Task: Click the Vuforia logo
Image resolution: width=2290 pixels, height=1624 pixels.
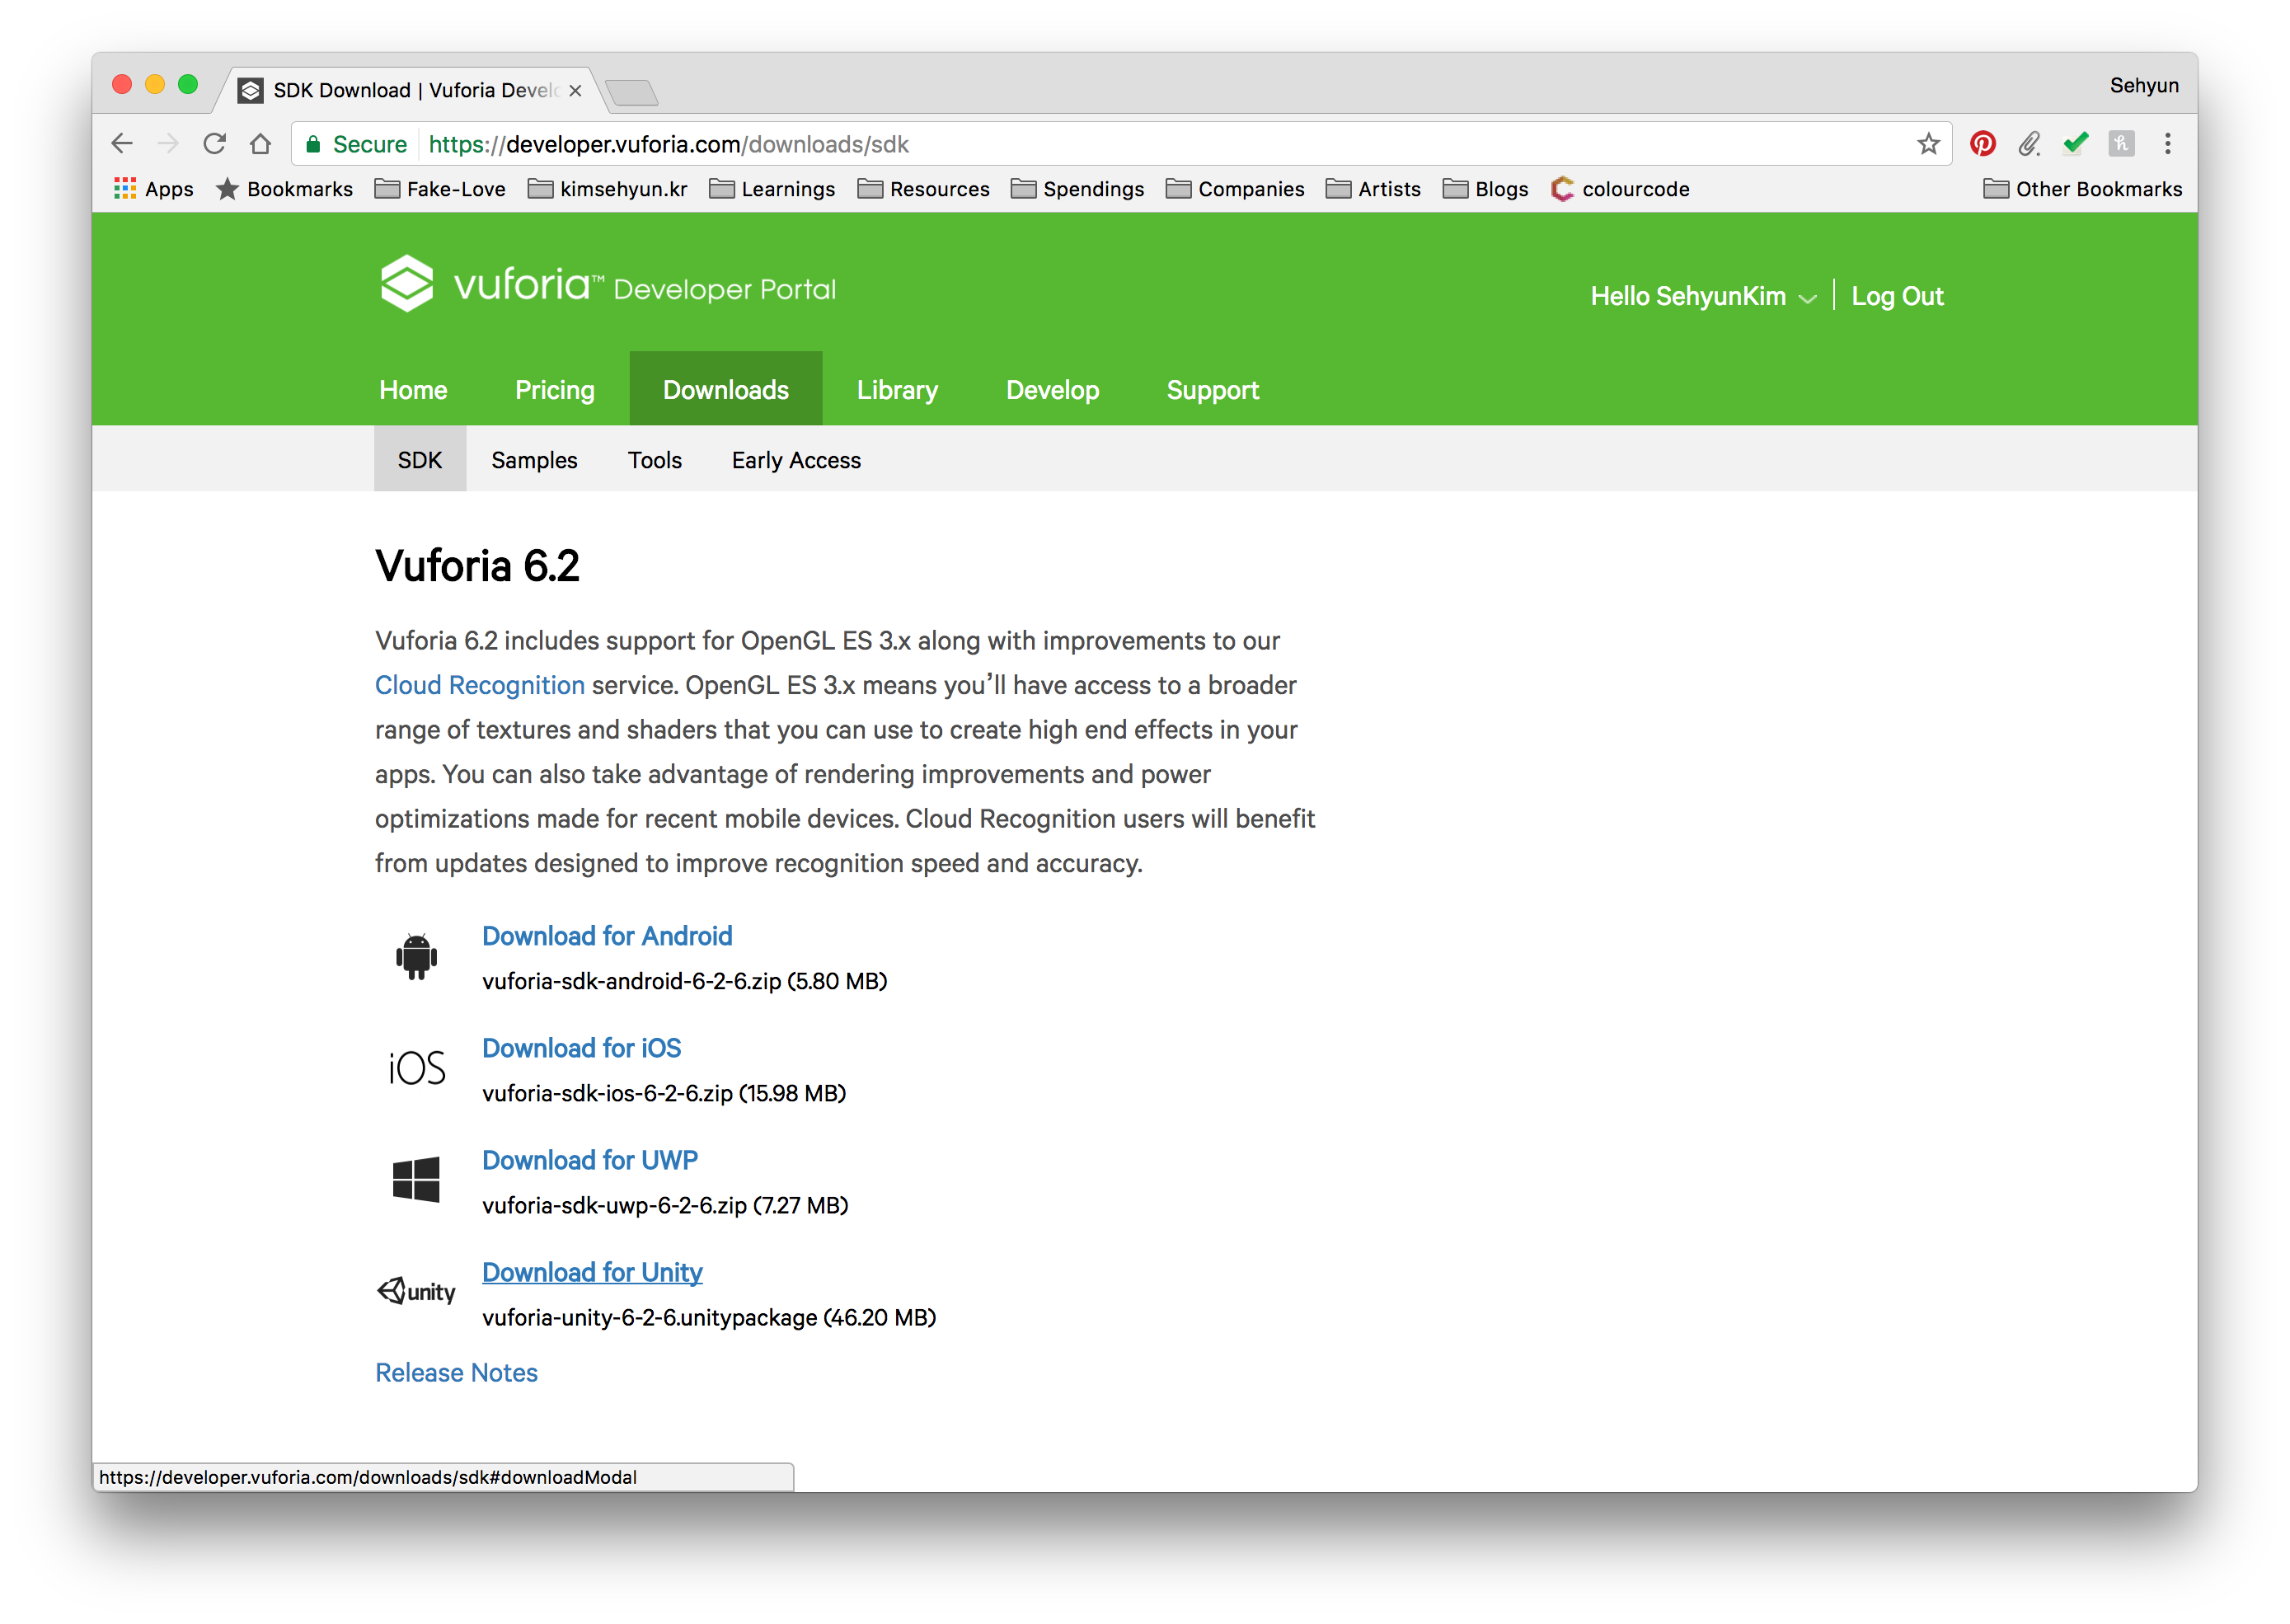Action: tap(608, 285)
